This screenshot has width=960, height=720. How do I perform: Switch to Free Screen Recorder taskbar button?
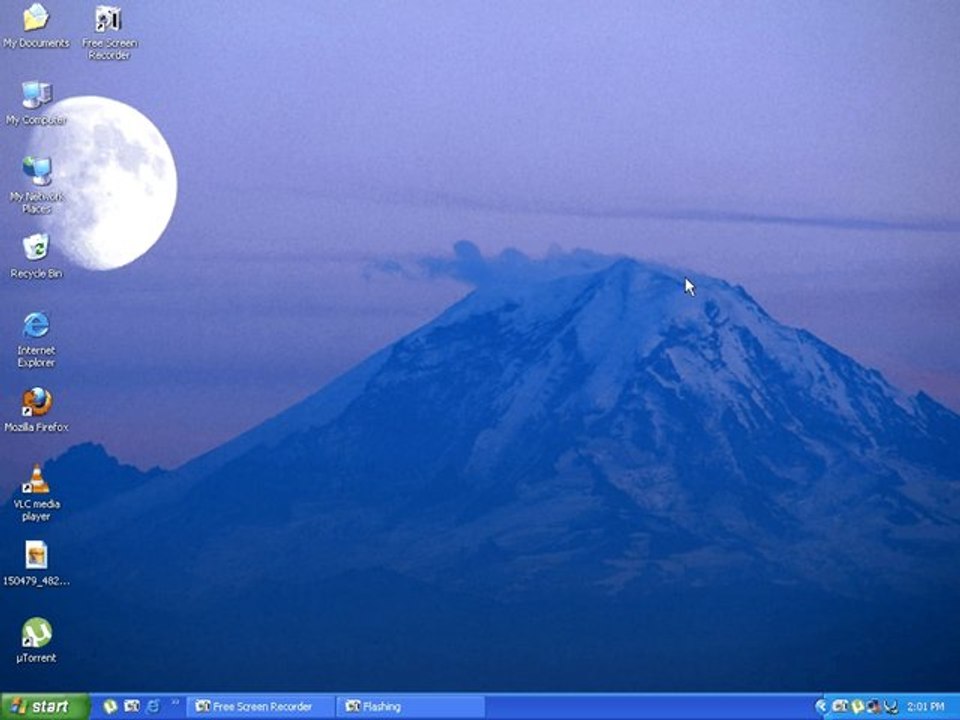(x=261, y=707)
